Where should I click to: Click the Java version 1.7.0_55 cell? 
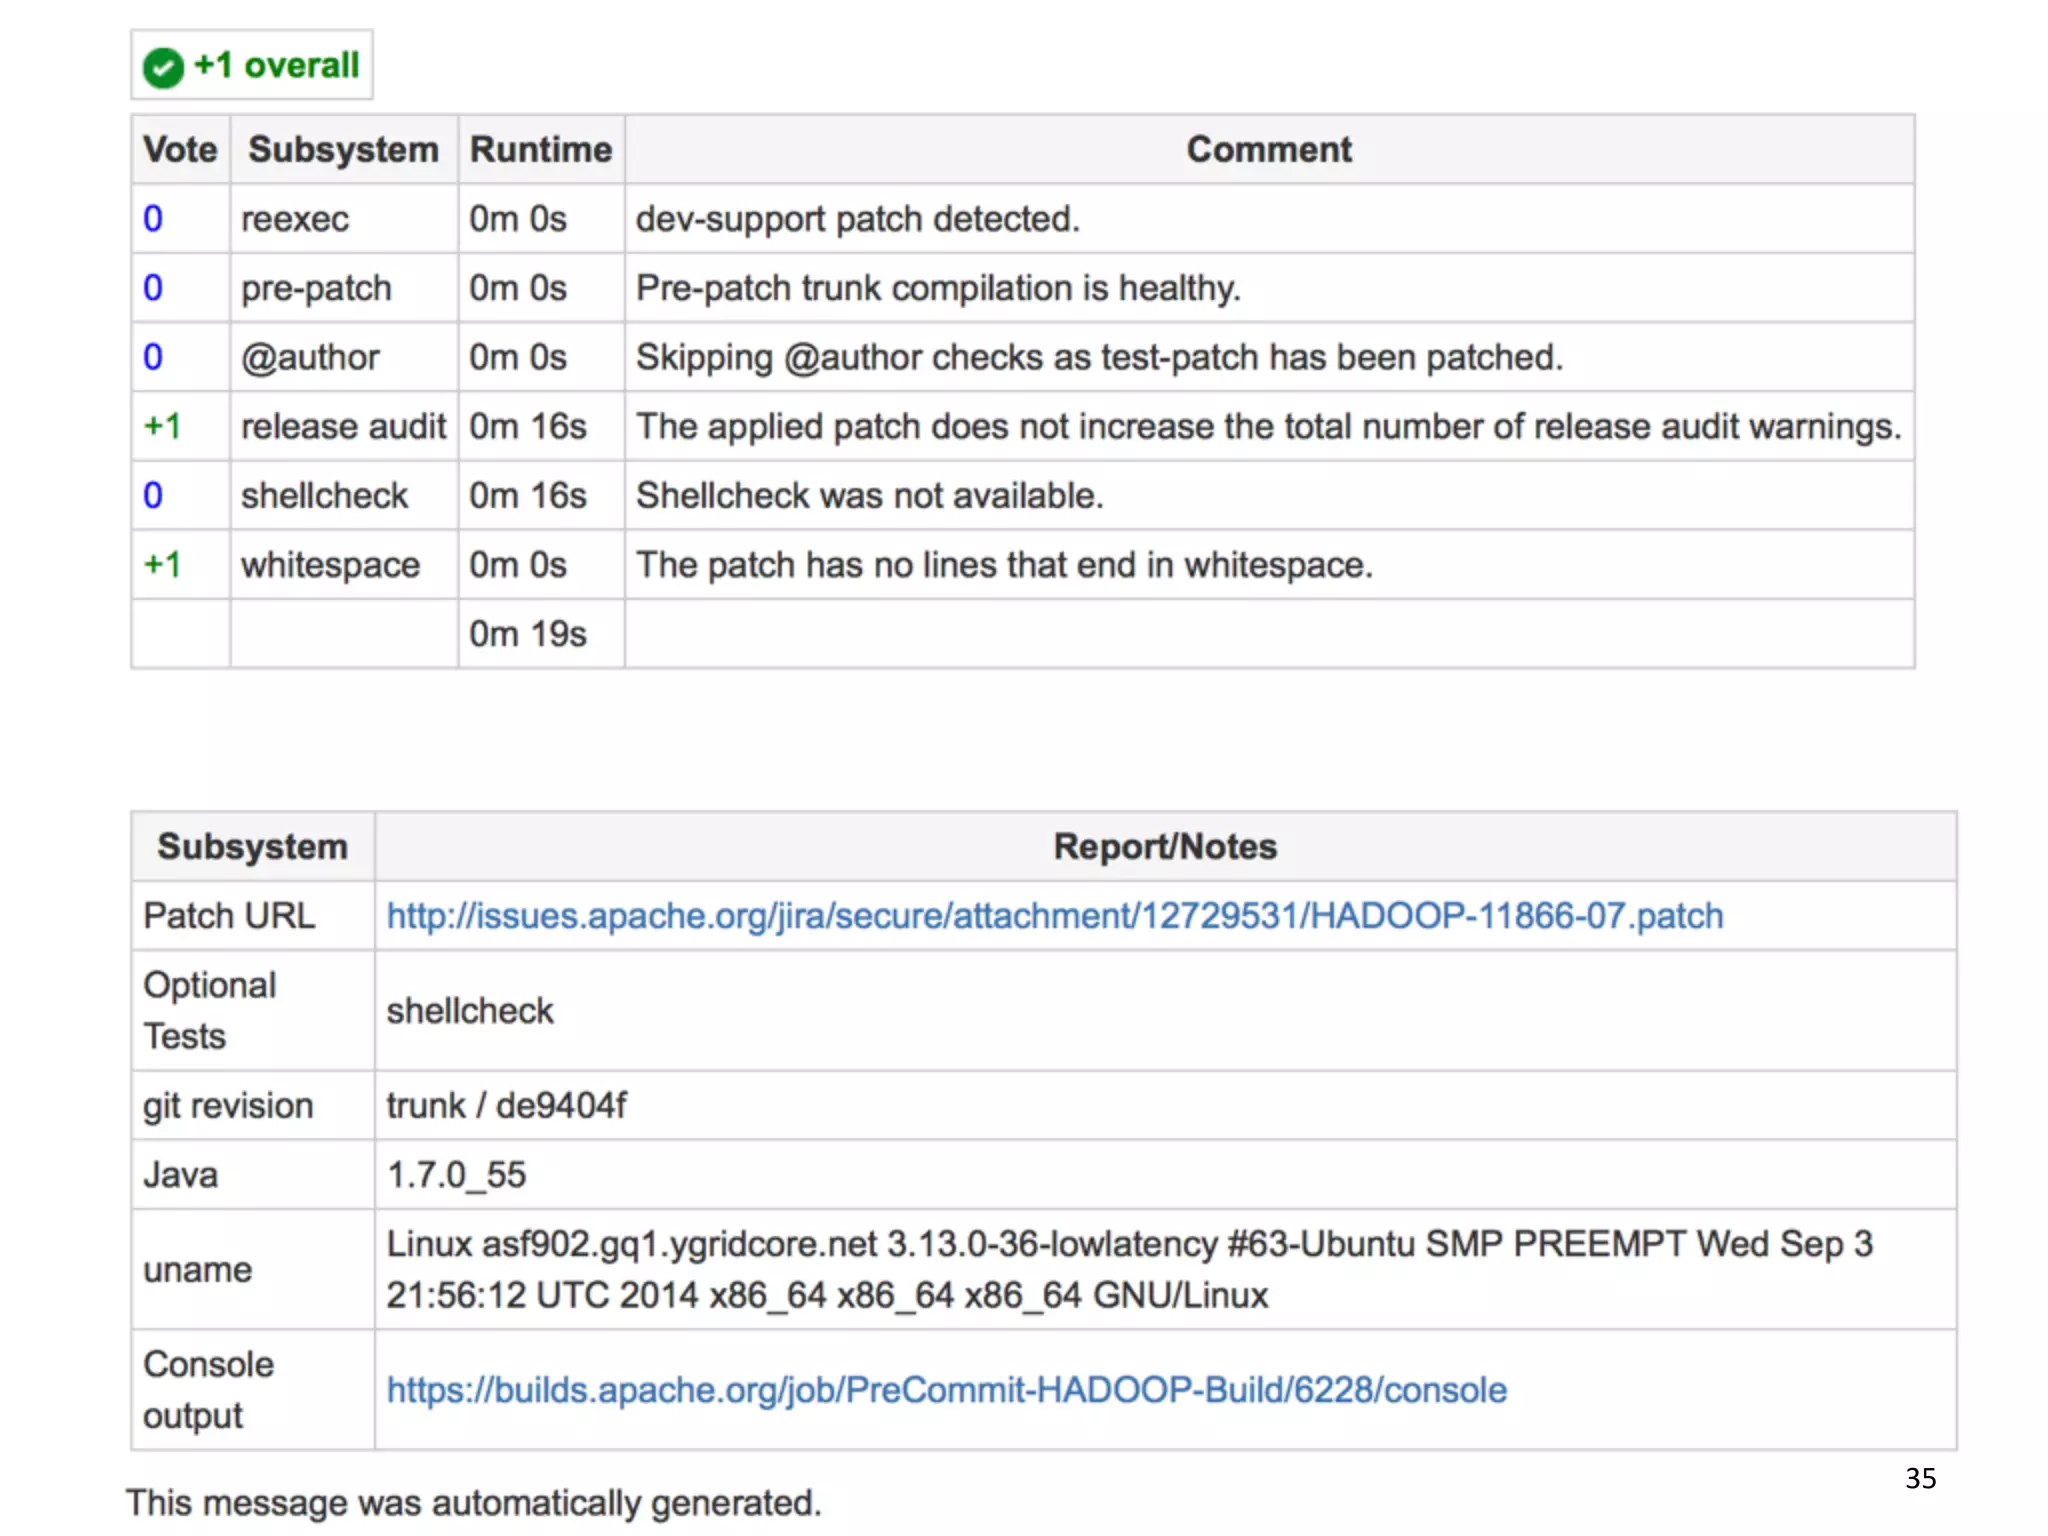(x=456, y=1175)
